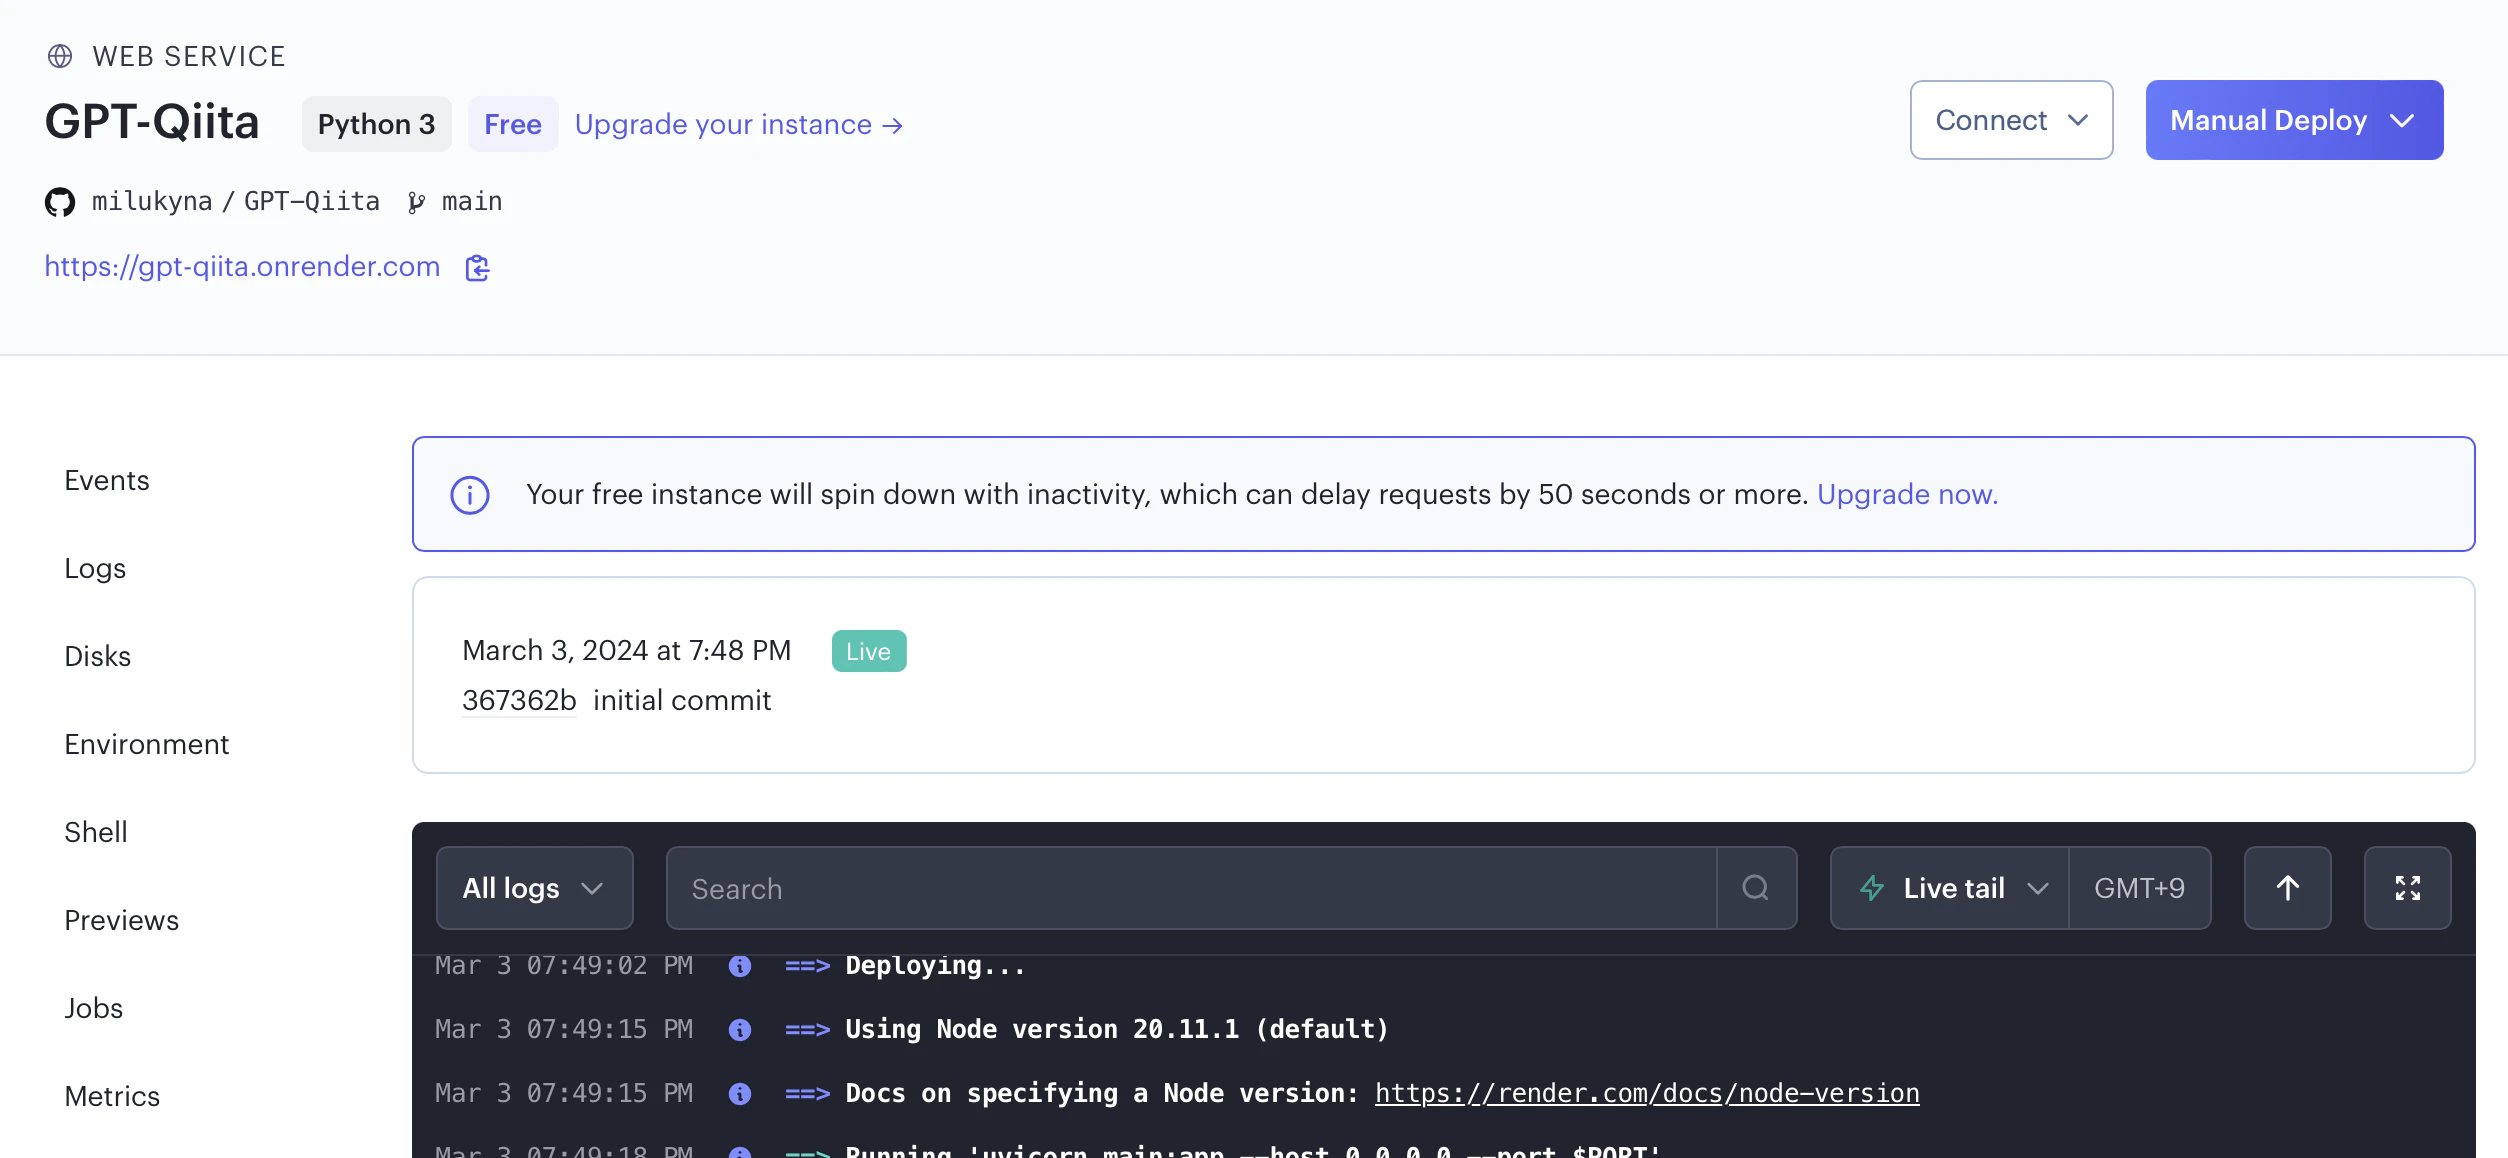Open render.com node-version docs link
Viewport: 2508px width, 1158px height.
(x=1647, y=1094)
